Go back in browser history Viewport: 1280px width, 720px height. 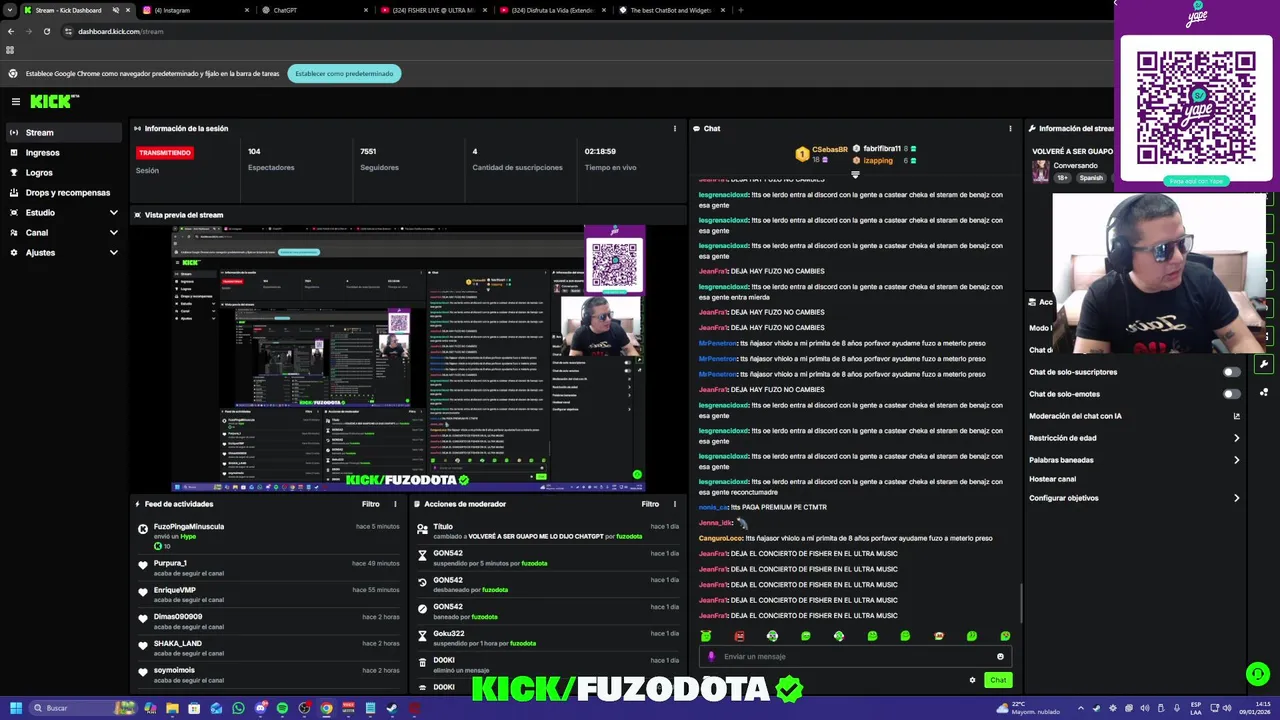[10, 31]
